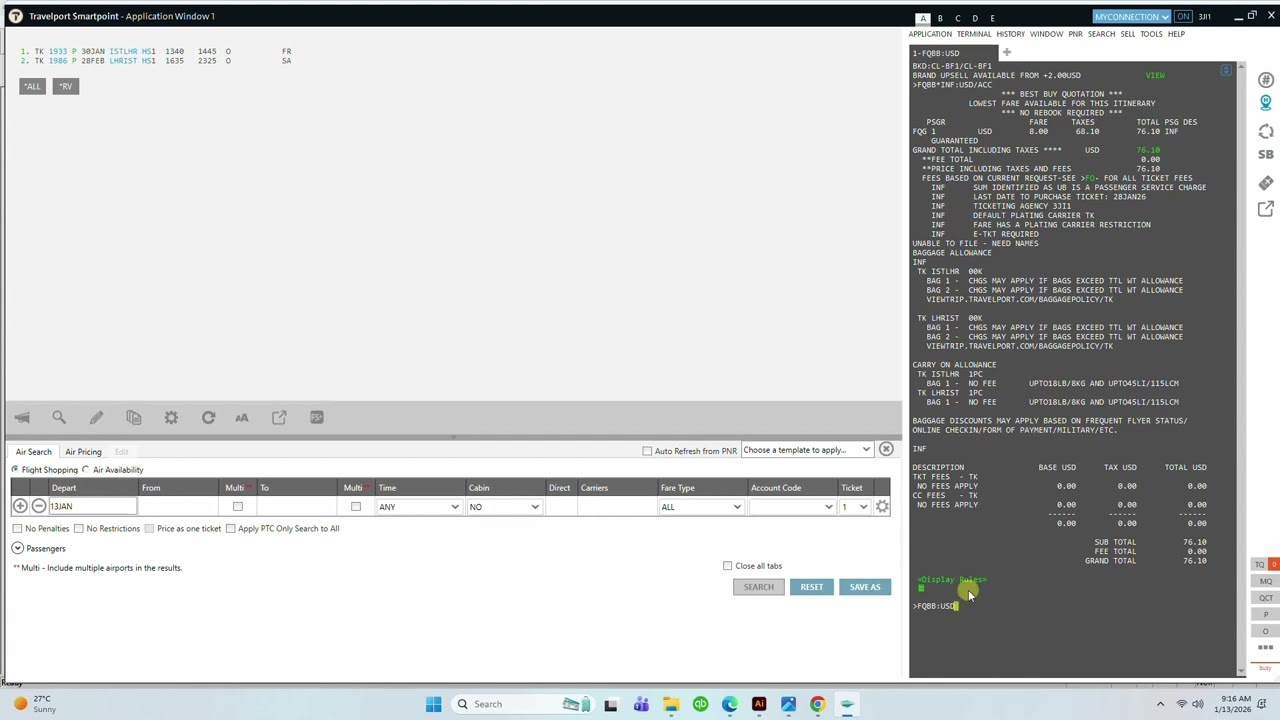Check the No Restrictions option
The height and width of the screenshot is (720, 1280).
[x=79, y=529]
